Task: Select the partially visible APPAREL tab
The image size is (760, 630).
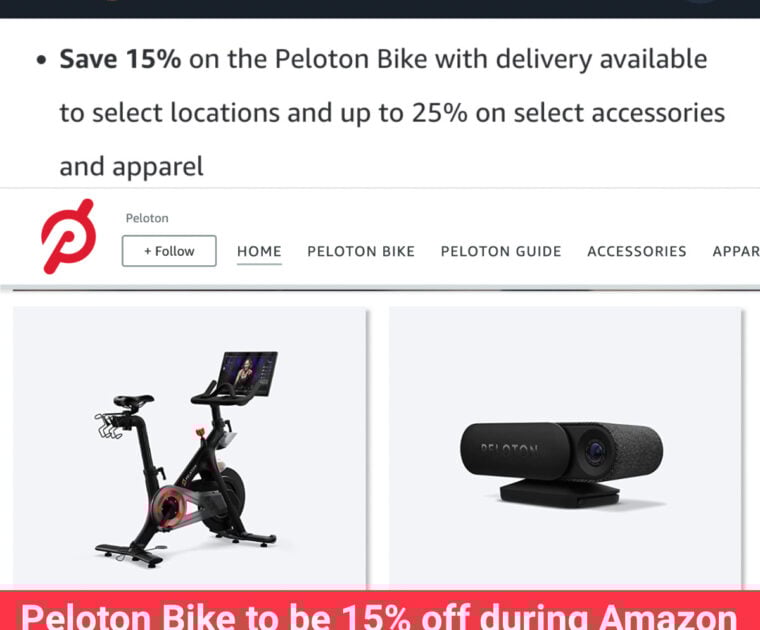Action: pyautogui.click(x=736, y=252)
